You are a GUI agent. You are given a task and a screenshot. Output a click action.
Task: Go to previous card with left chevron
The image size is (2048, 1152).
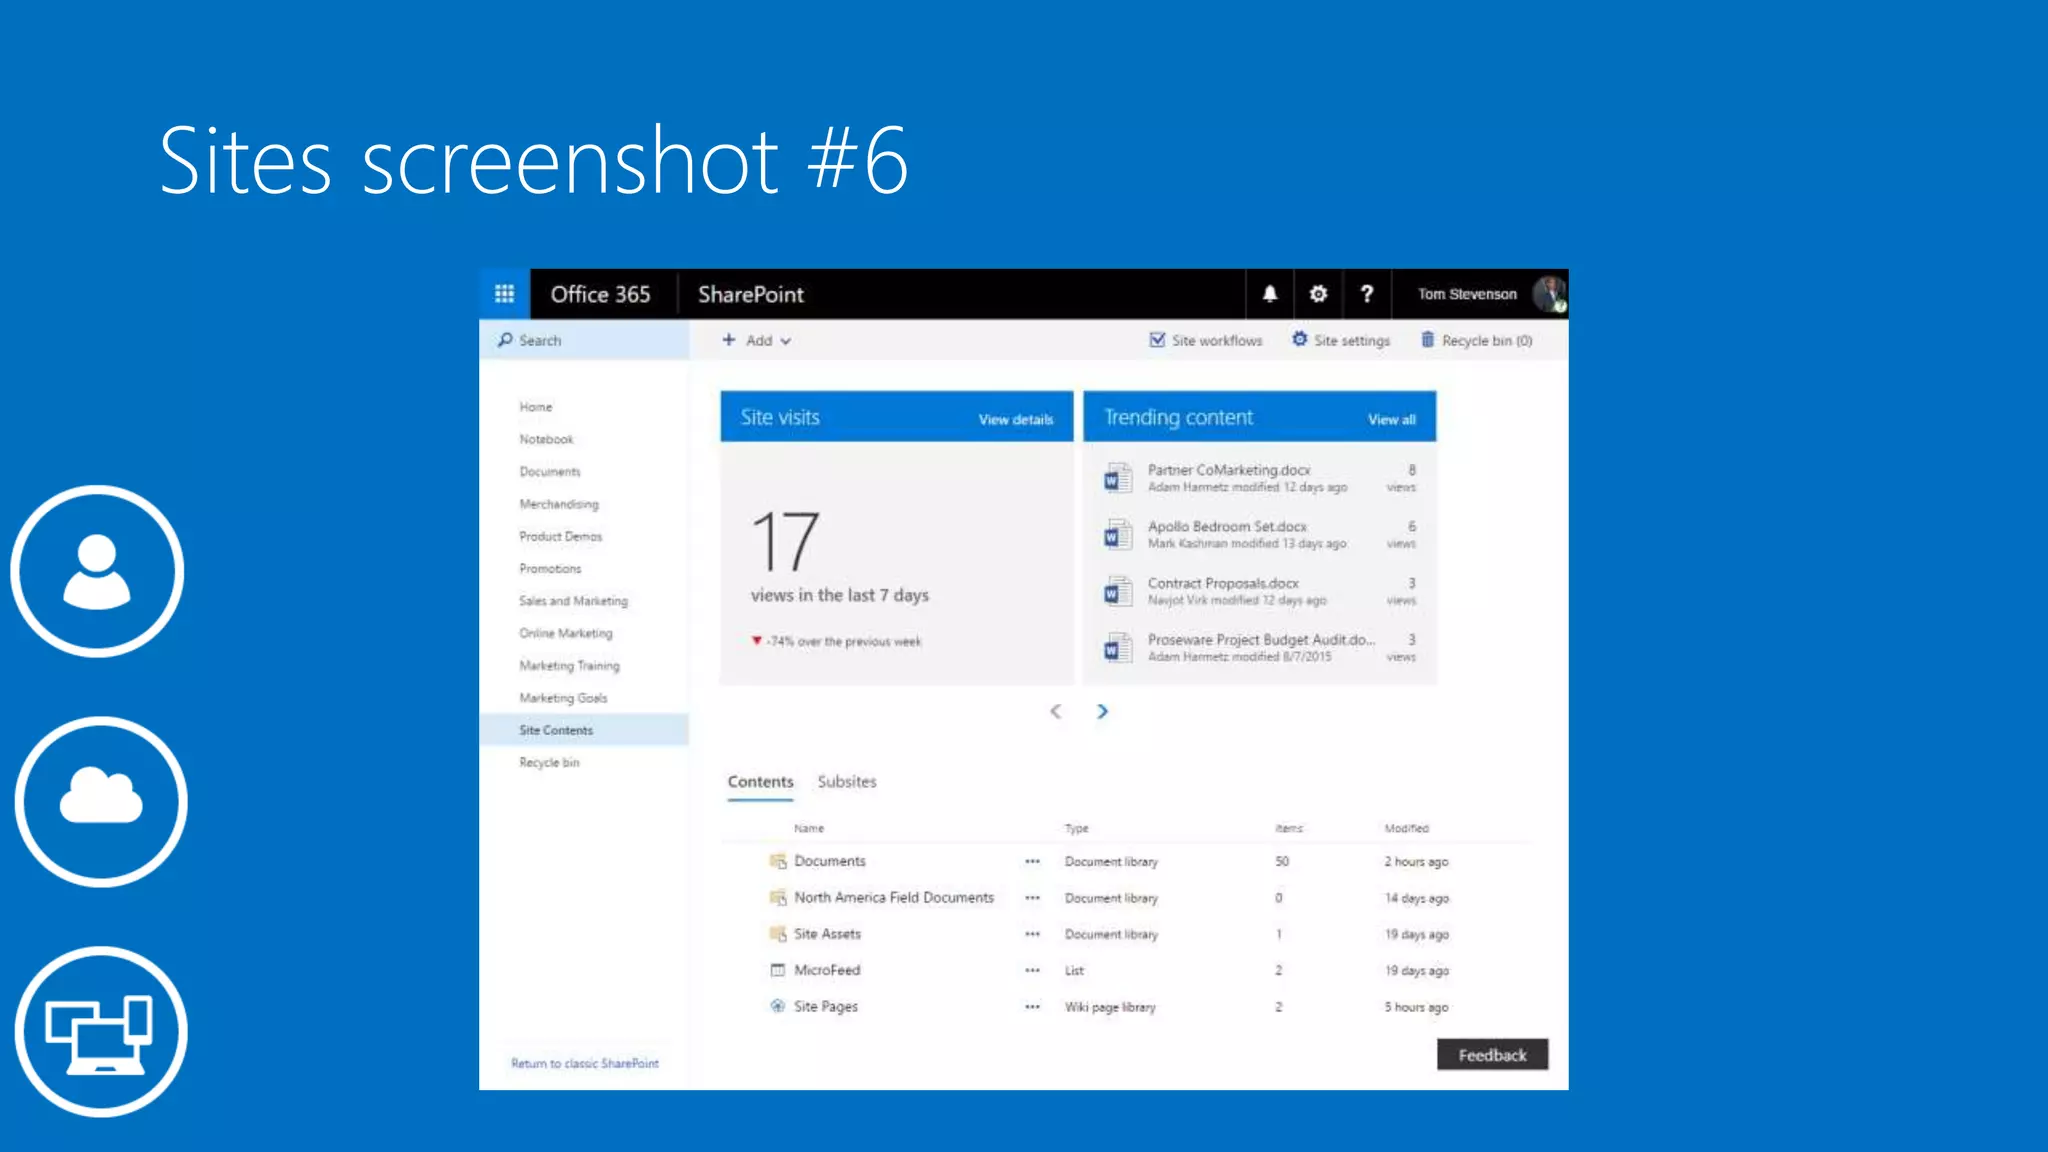pos(1055,711)
